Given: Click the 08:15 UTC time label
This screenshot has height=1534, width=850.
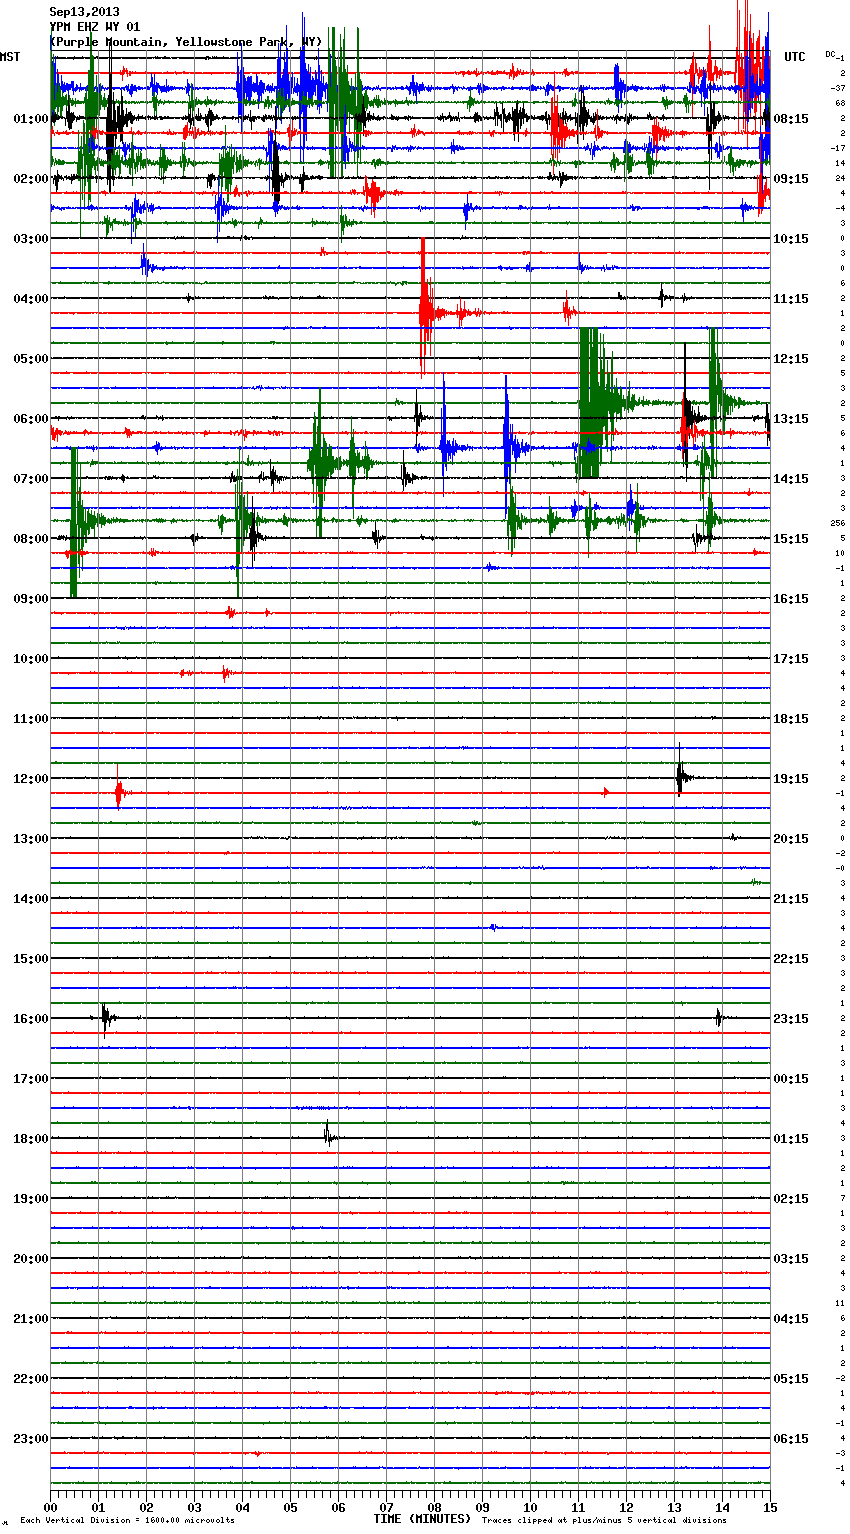Looking at the screenshot, I should pos(791,119).
